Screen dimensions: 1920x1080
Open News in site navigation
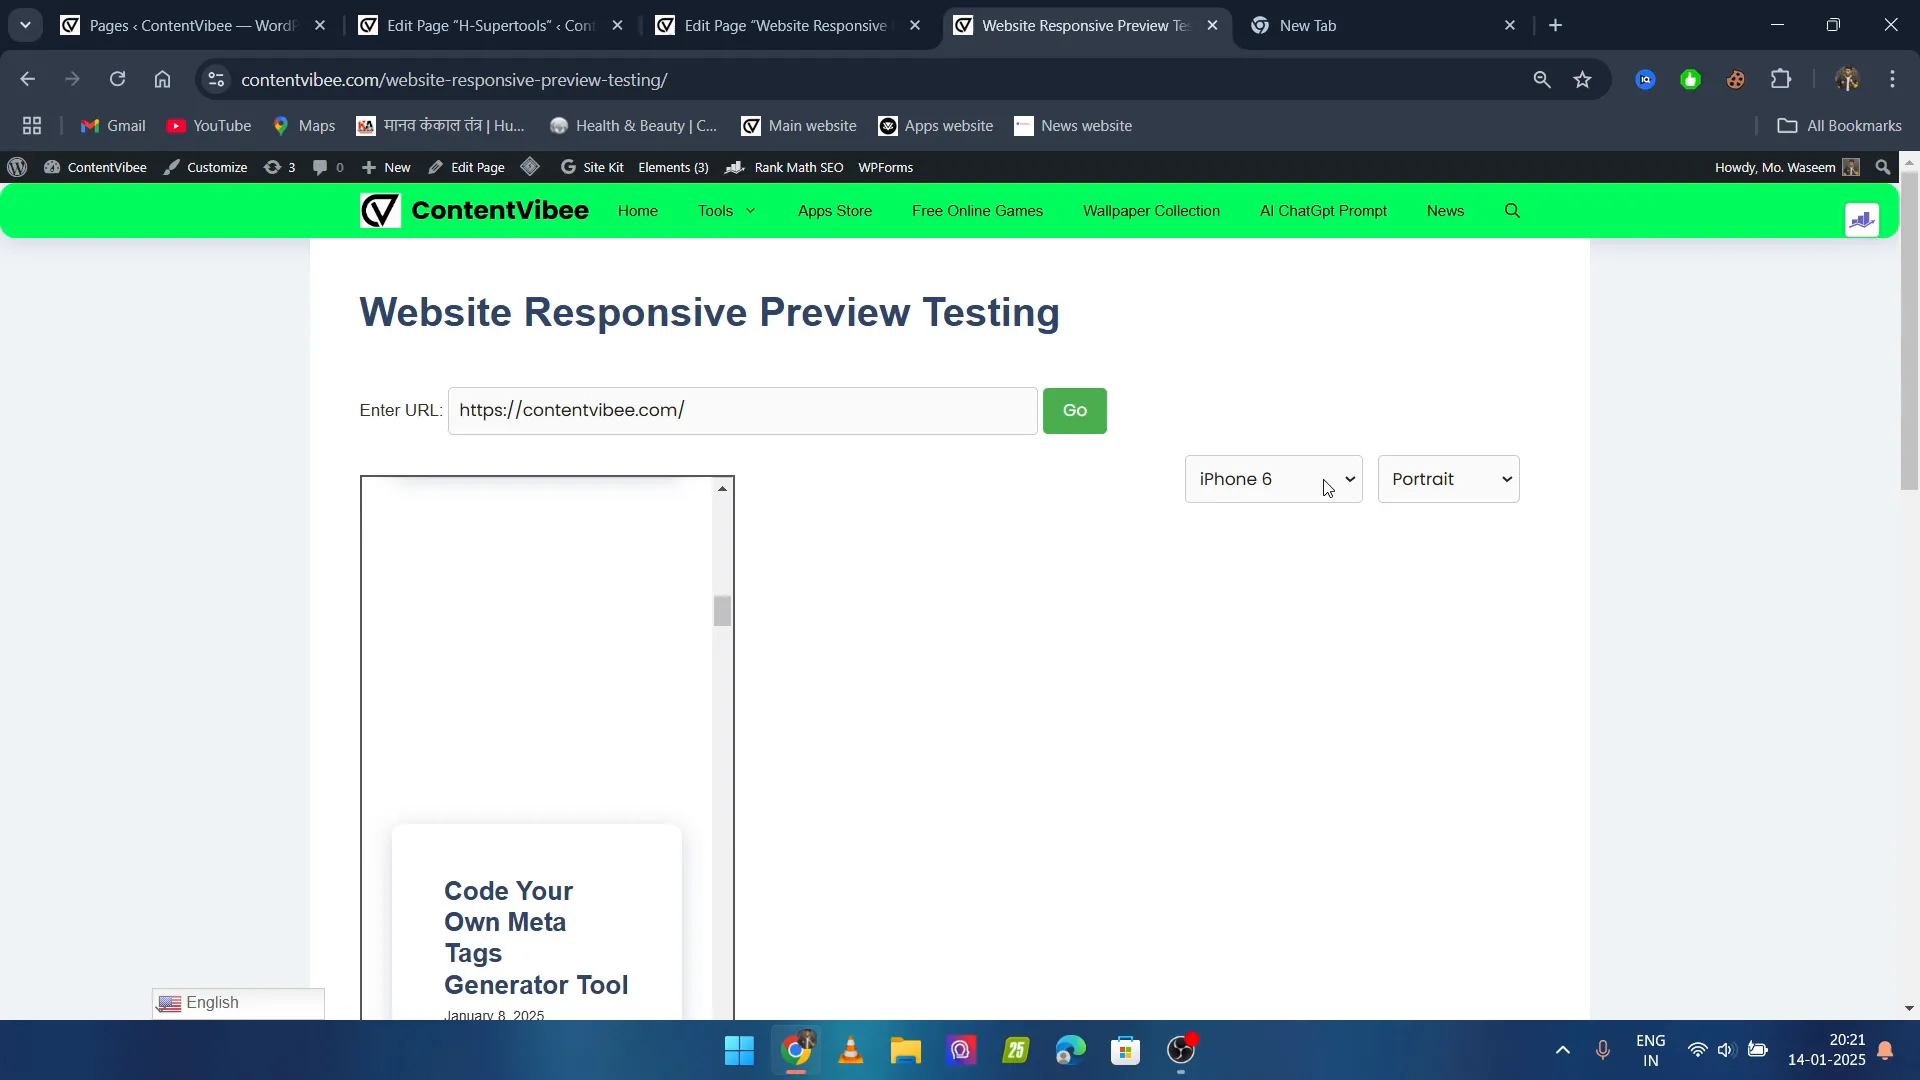[1445, 211]
